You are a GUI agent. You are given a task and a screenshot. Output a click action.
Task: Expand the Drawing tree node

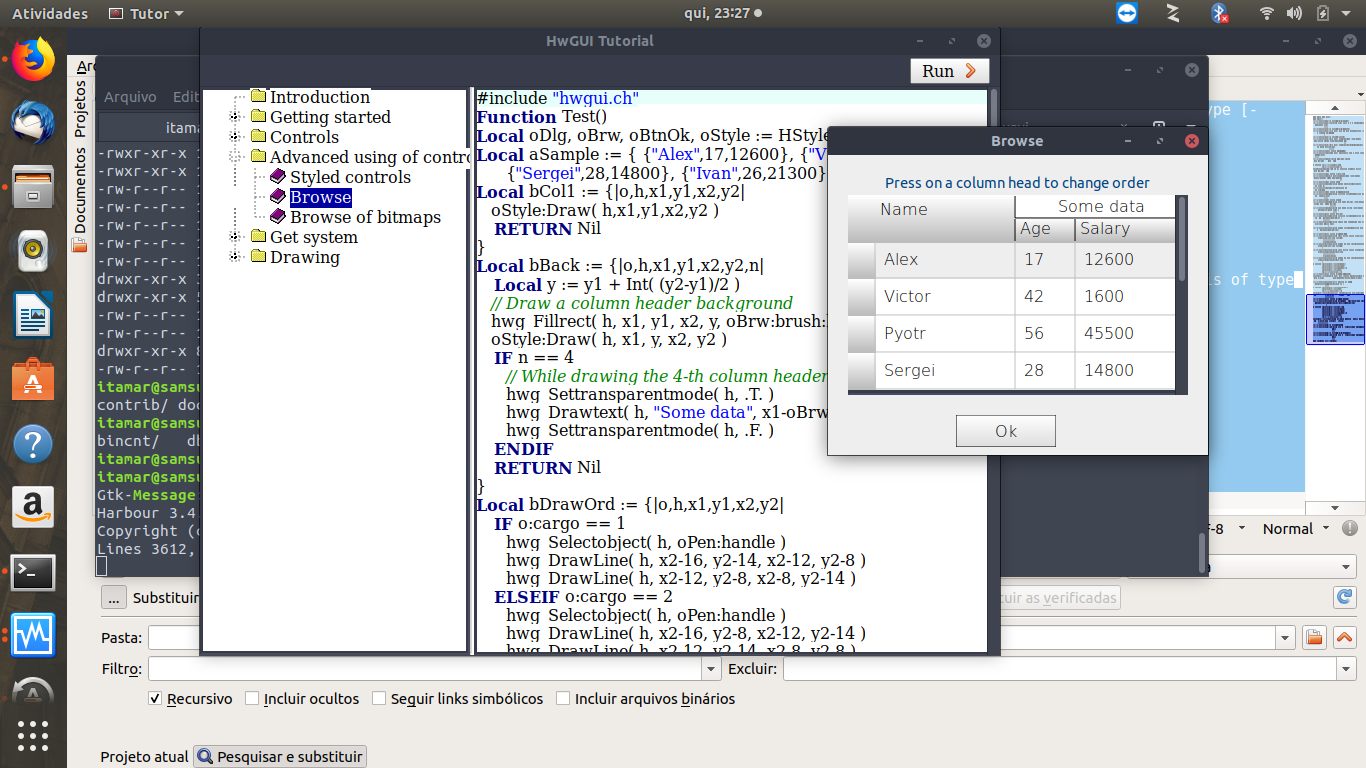(235, 257)
